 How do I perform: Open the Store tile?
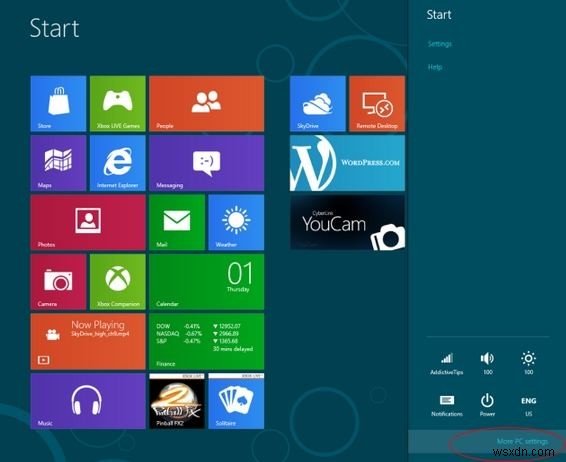coord(58,103)
